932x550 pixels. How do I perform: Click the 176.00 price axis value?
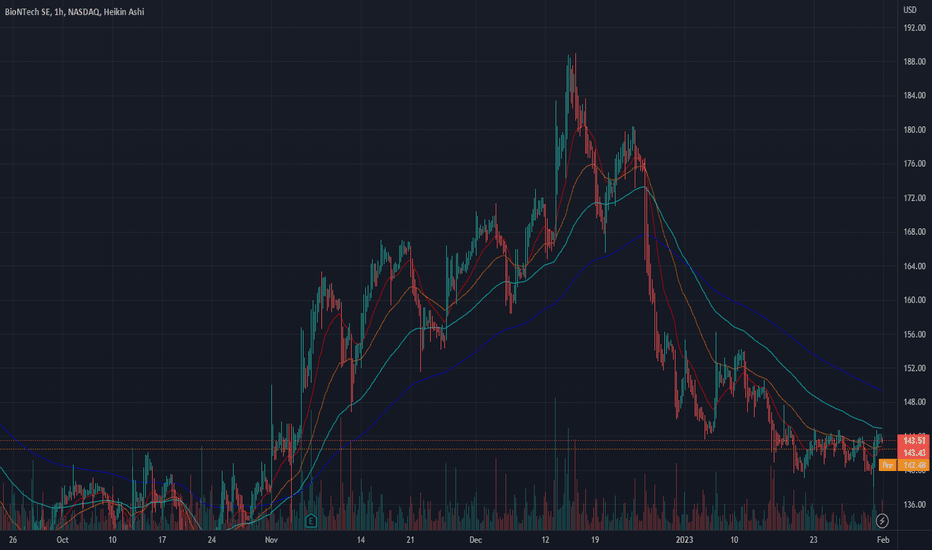click(x=914, y=164)
